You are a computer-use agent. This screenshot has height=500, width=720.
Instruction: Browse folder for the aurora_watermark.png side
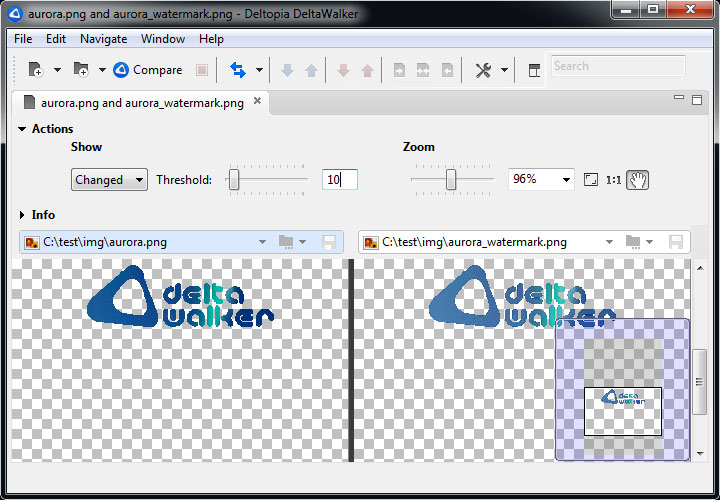point(633,242)
